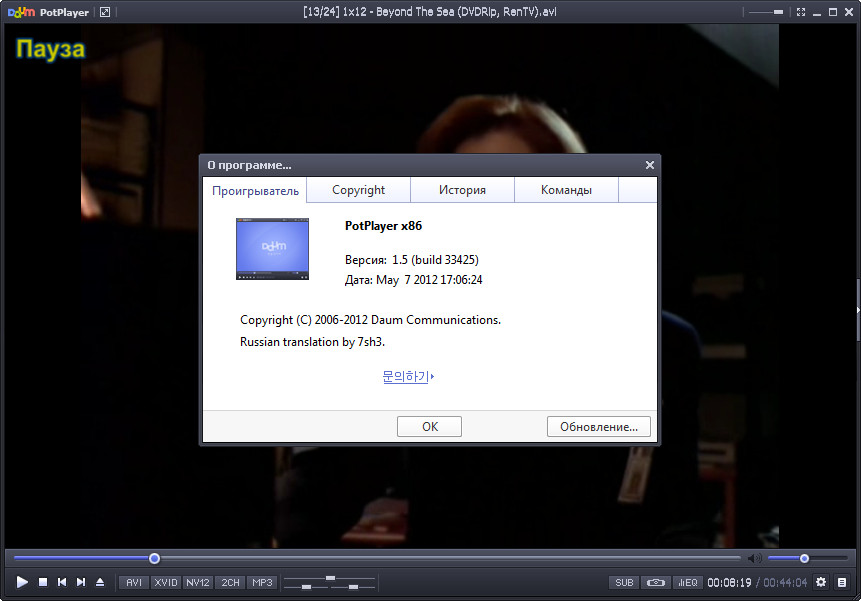Stop playback with the square Stop icon
The height and width of the screenshot is (601, 861).
pos(43,582)
